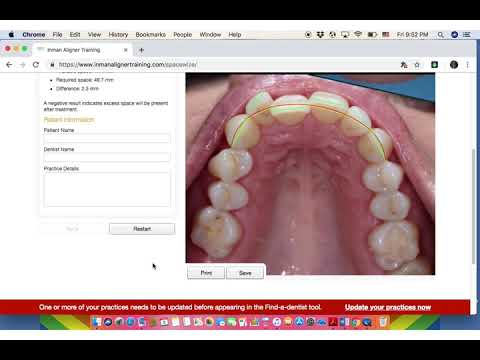Close the Inman Aligner Training tab
Image resolution: width=480 pixels, height=360 pixels.
click(126, 50)
